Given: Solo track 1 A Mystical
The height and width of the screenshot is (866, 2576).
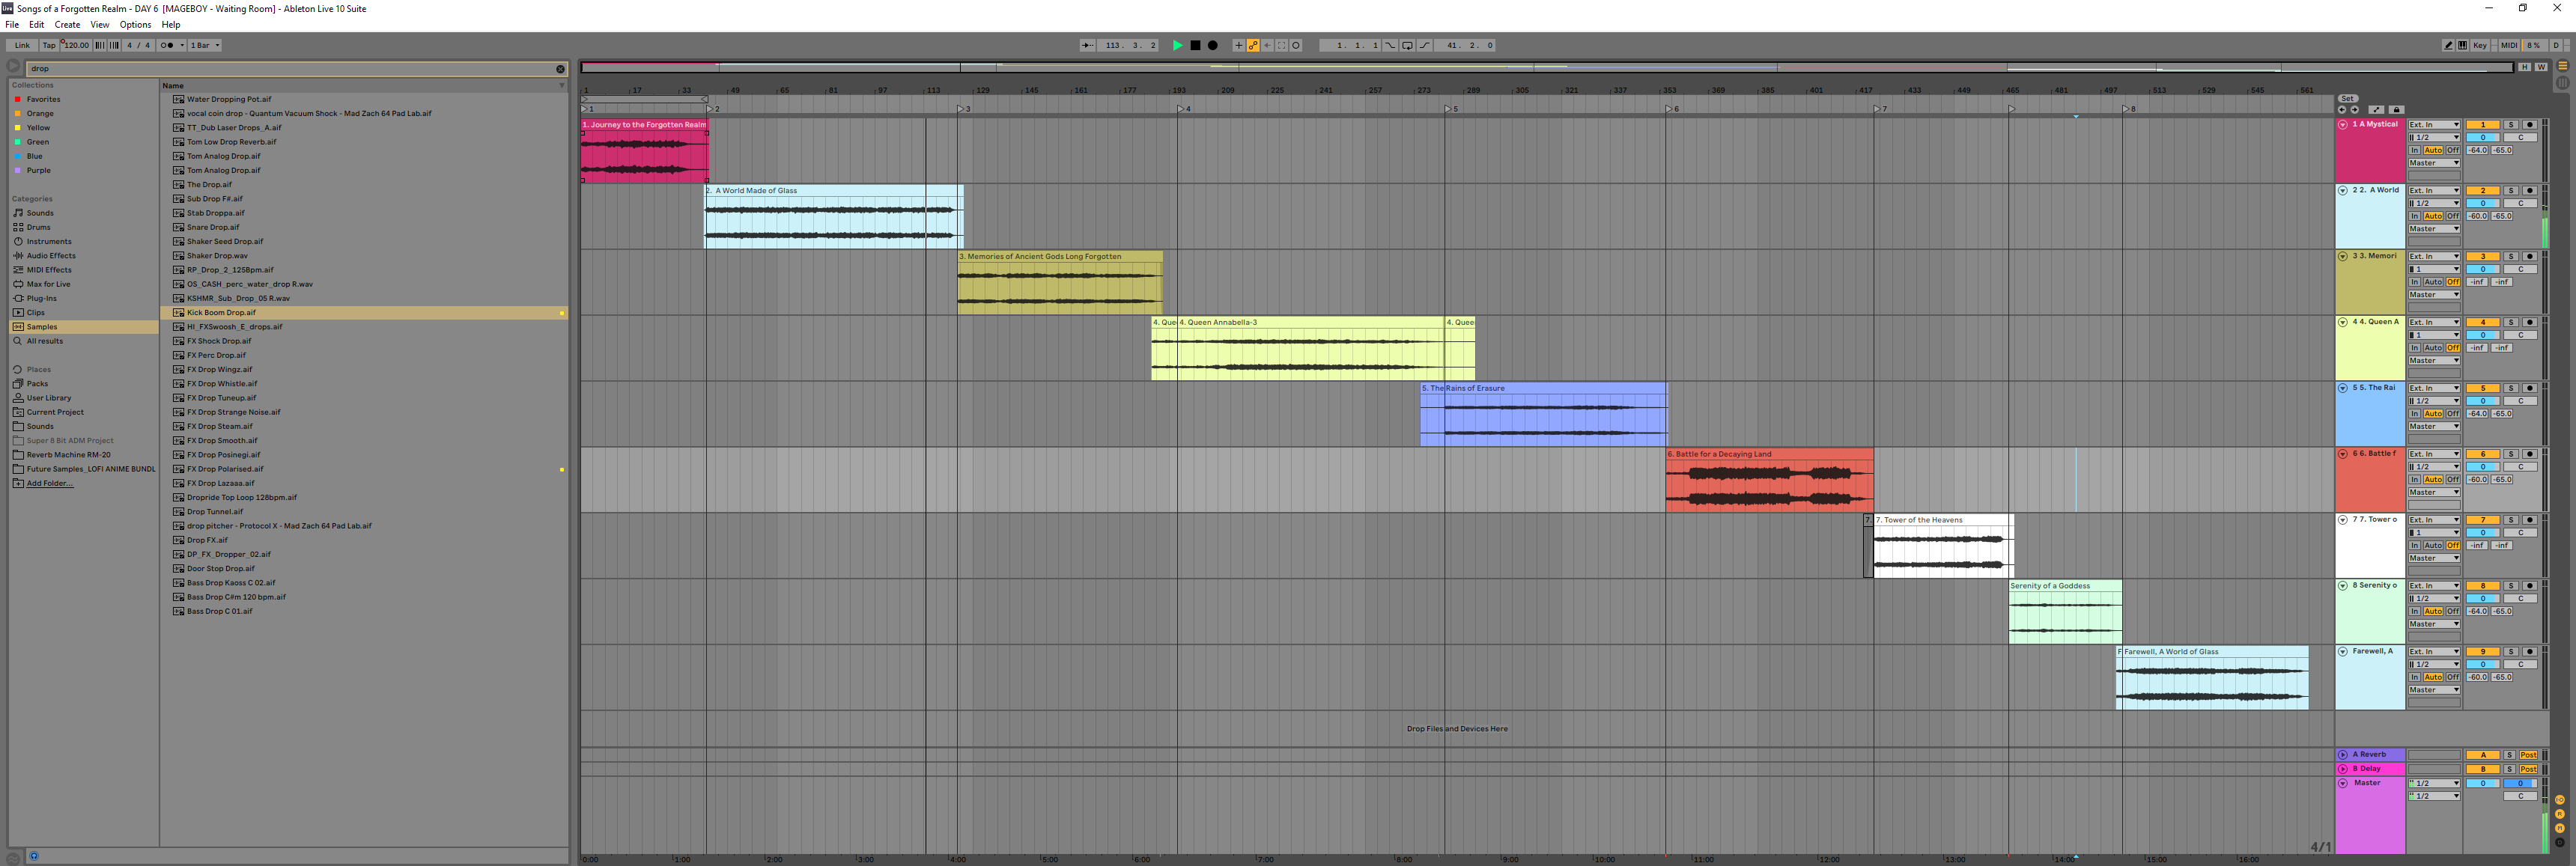Looking at the screenshot, I should (x=2511, y=125).
